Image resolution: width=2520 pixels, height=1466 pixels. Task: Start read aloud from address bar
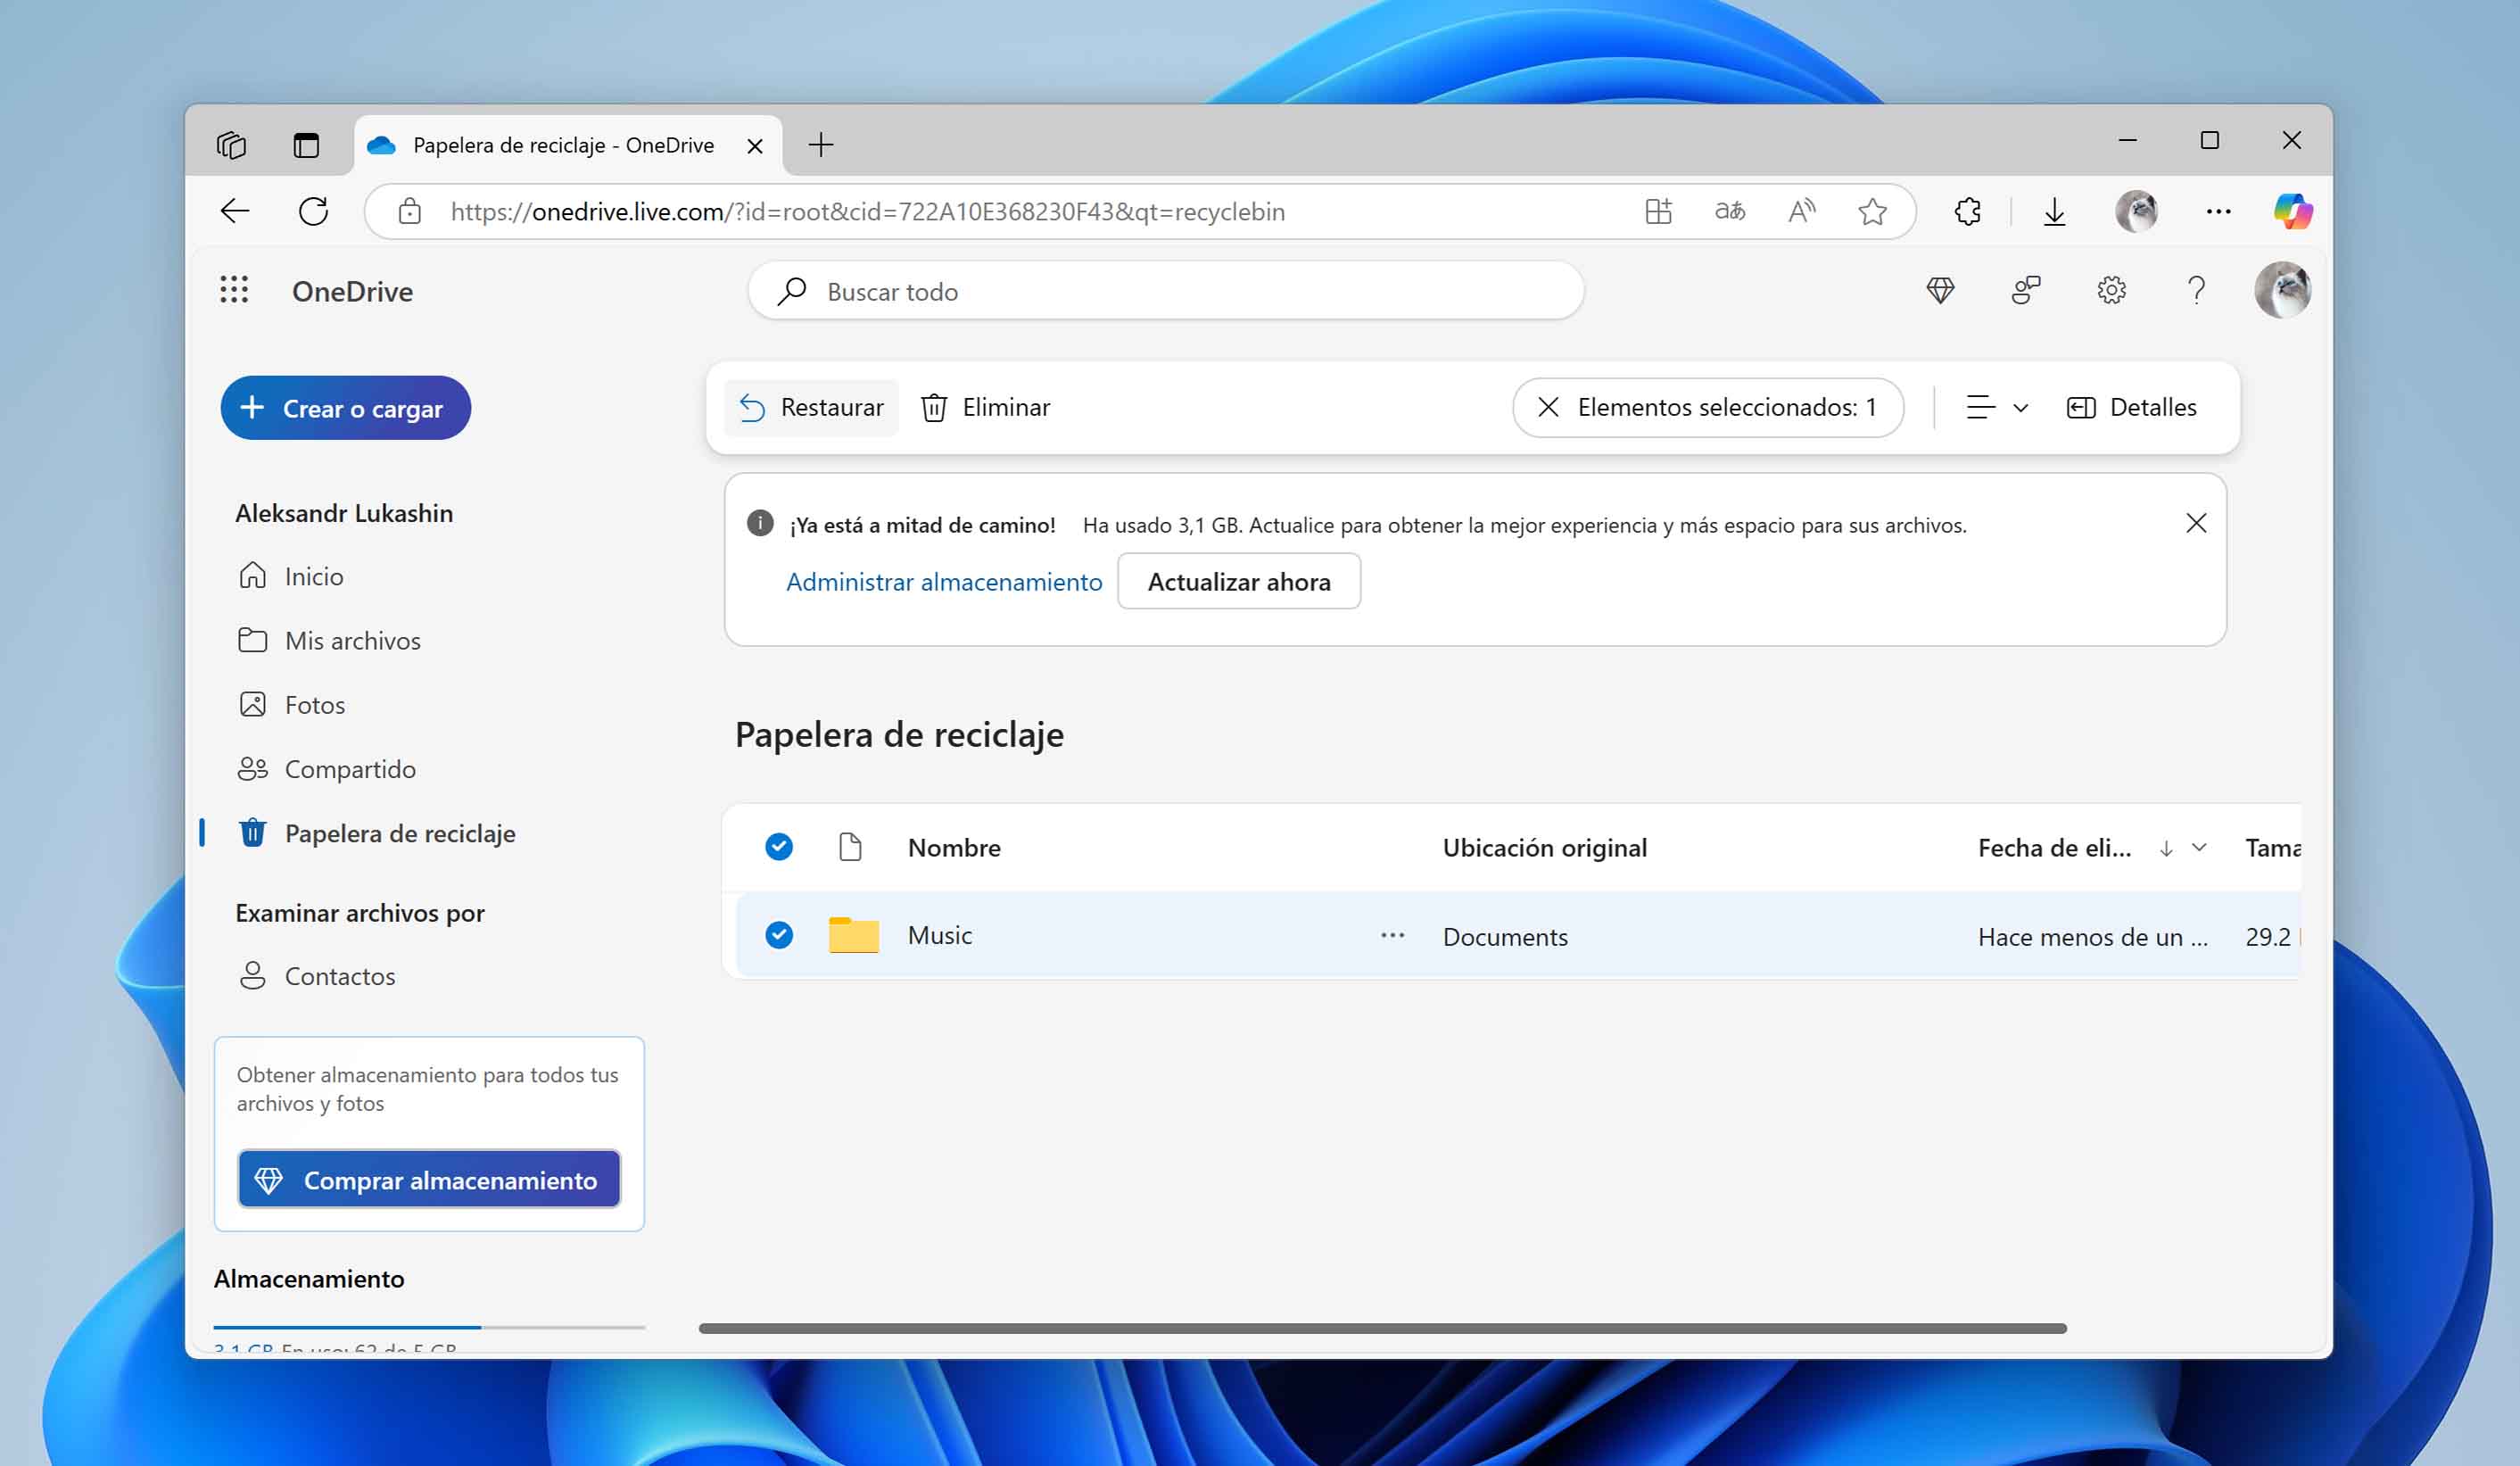[x=1802, y=211]
